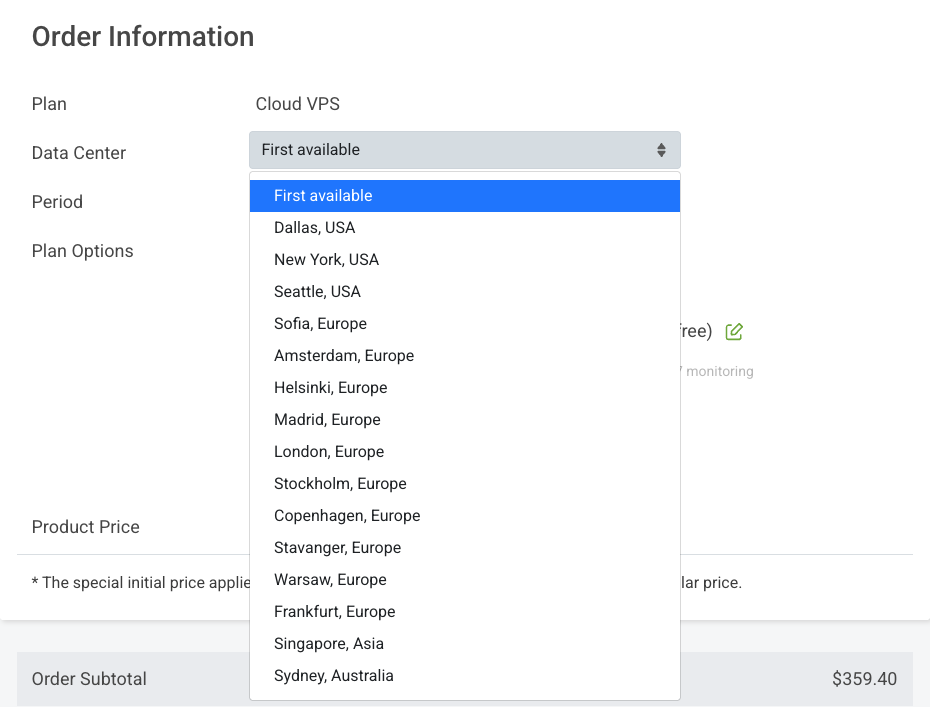Viewport: 930px width, 707px height.
Task: Click the Order Information heading
Action: pyautogui.click(x=143, y=37)
